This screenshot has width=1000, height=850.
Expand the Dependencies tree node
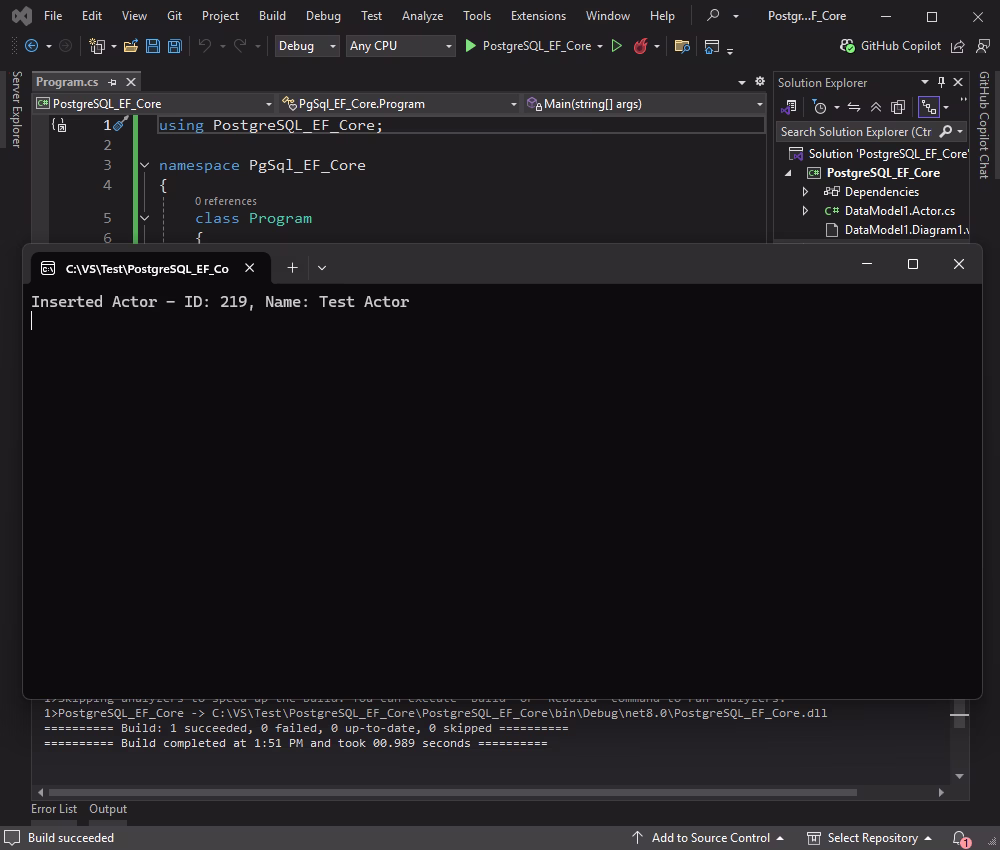805,191
